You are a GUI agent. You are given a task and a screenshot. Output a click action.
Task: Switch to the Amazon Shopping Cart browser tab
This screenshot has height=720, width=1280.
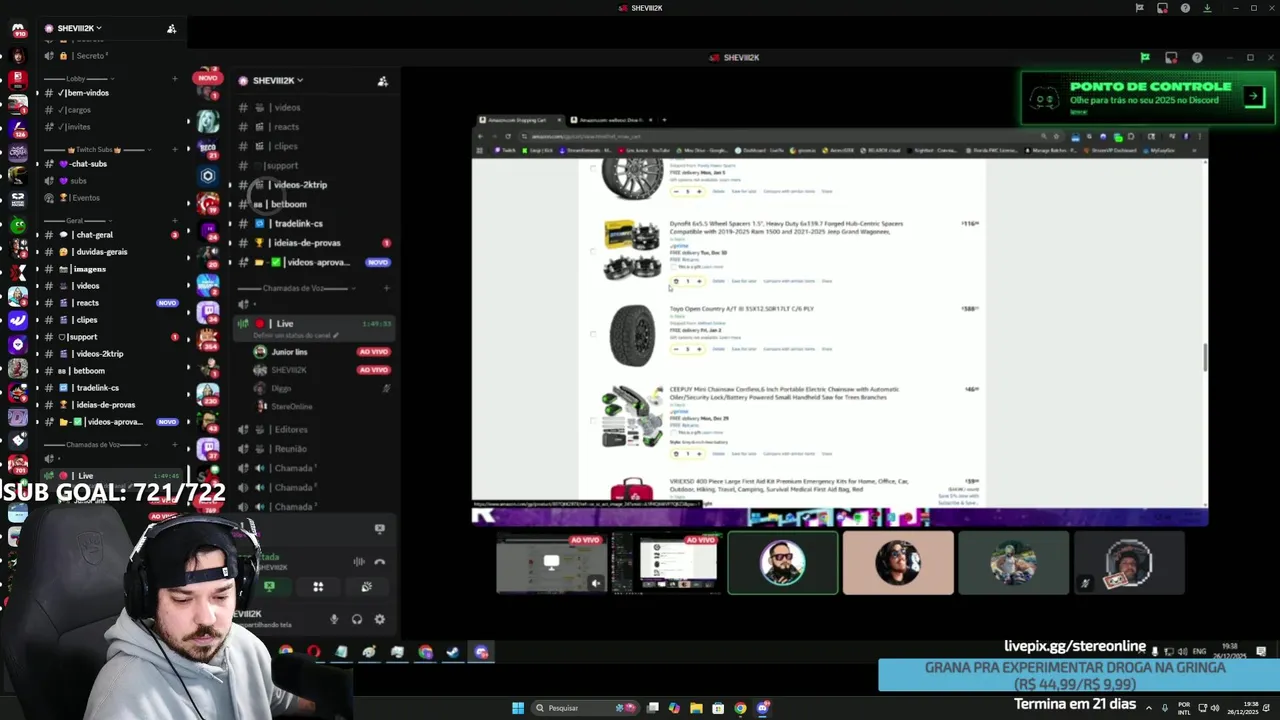[520, 120]
